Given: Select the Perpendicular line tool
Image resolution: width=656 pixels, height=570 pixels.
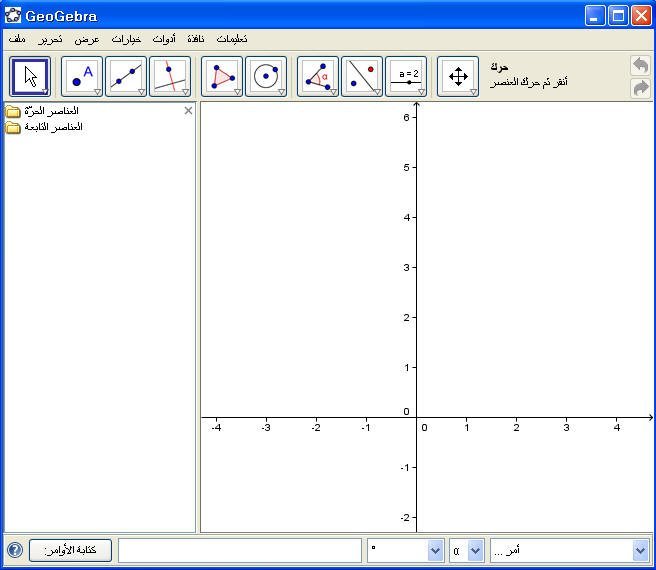Looking at the screenshot, I should (170, 77).
